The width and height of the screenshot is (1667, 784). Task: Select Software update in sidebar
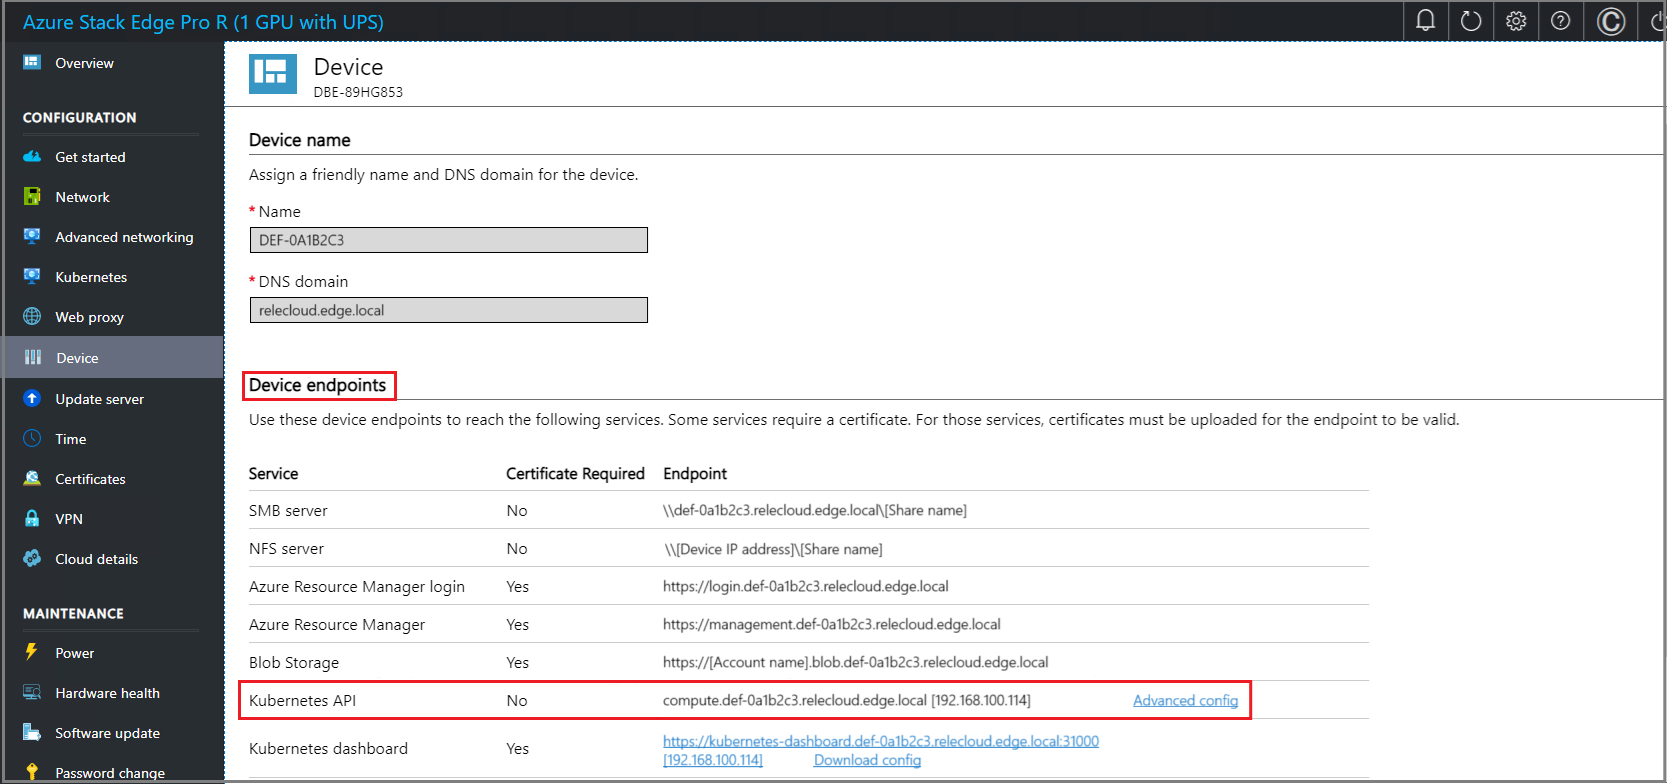coord(107,733)
